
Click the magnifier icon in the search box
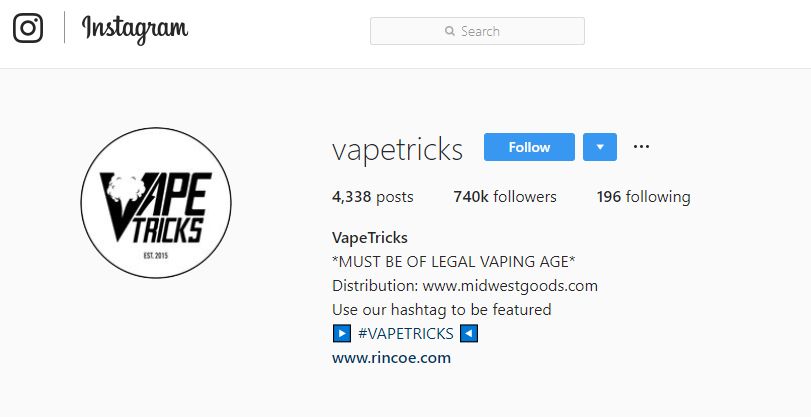click(449, 31)
